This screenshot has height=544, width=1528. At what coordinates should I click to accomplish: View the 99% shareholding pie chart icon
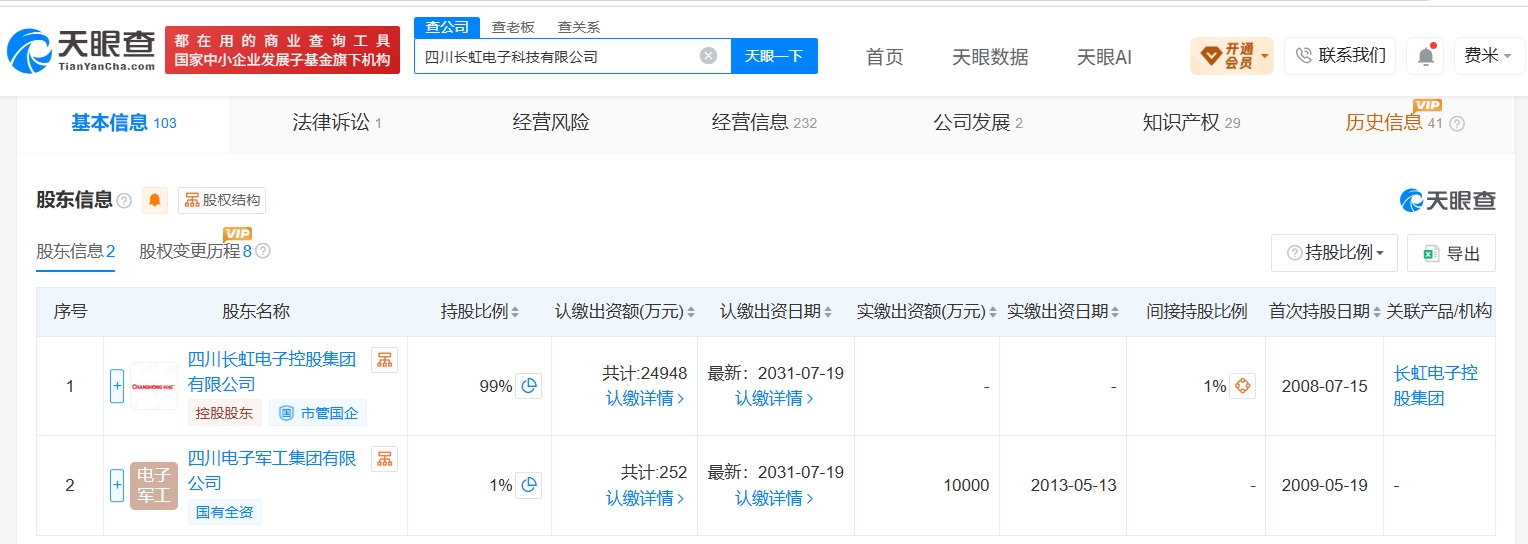coord(529,386)
